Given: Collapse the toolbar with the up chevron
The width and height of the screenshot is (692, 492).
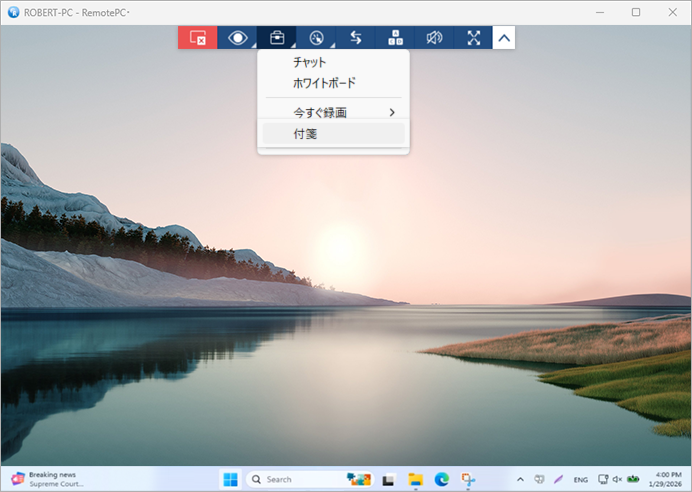Looking at the screenshot, I should pos(504,38).
